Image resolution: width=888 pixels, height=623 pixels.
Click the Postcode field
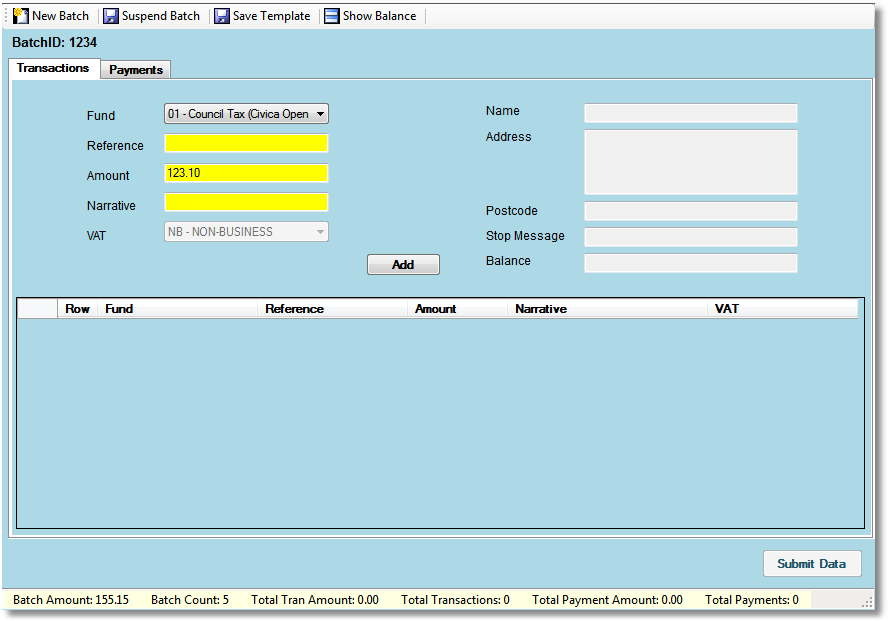click(690, 211)
